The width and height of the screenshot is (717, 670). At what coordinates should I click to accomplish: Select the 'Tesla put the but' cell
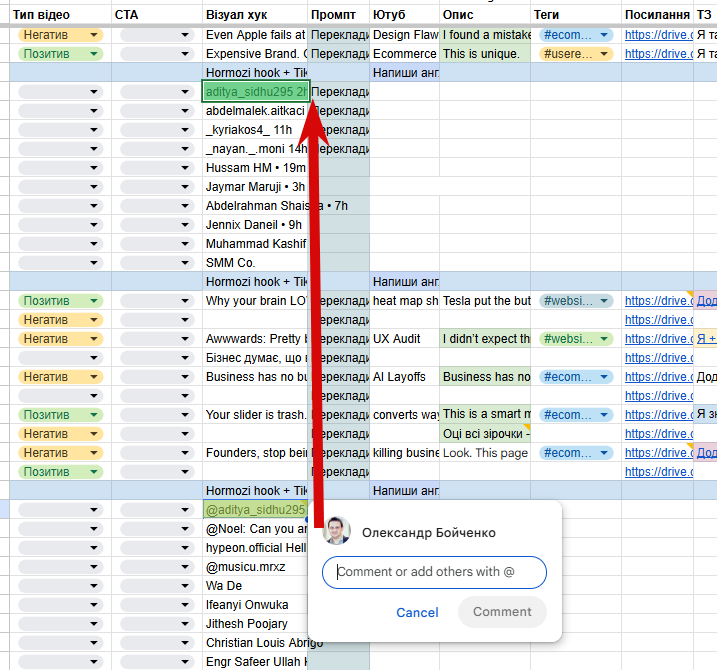(485, 301)
